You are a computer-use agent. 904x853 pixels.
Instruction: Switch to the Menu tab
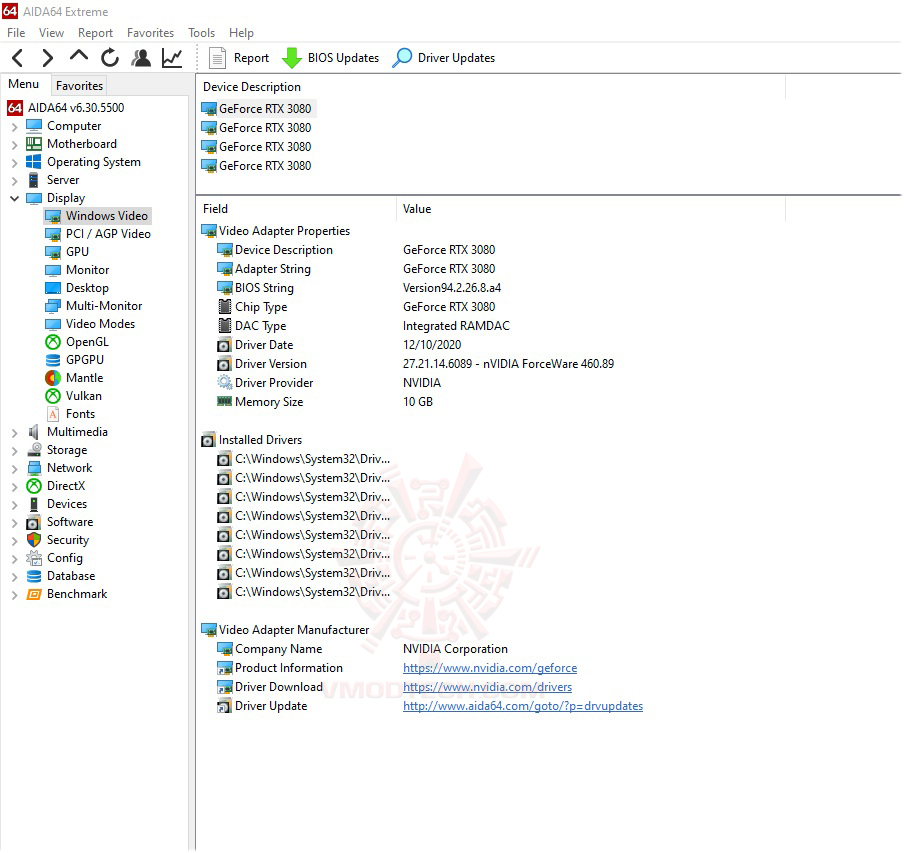tap(24, 84)
